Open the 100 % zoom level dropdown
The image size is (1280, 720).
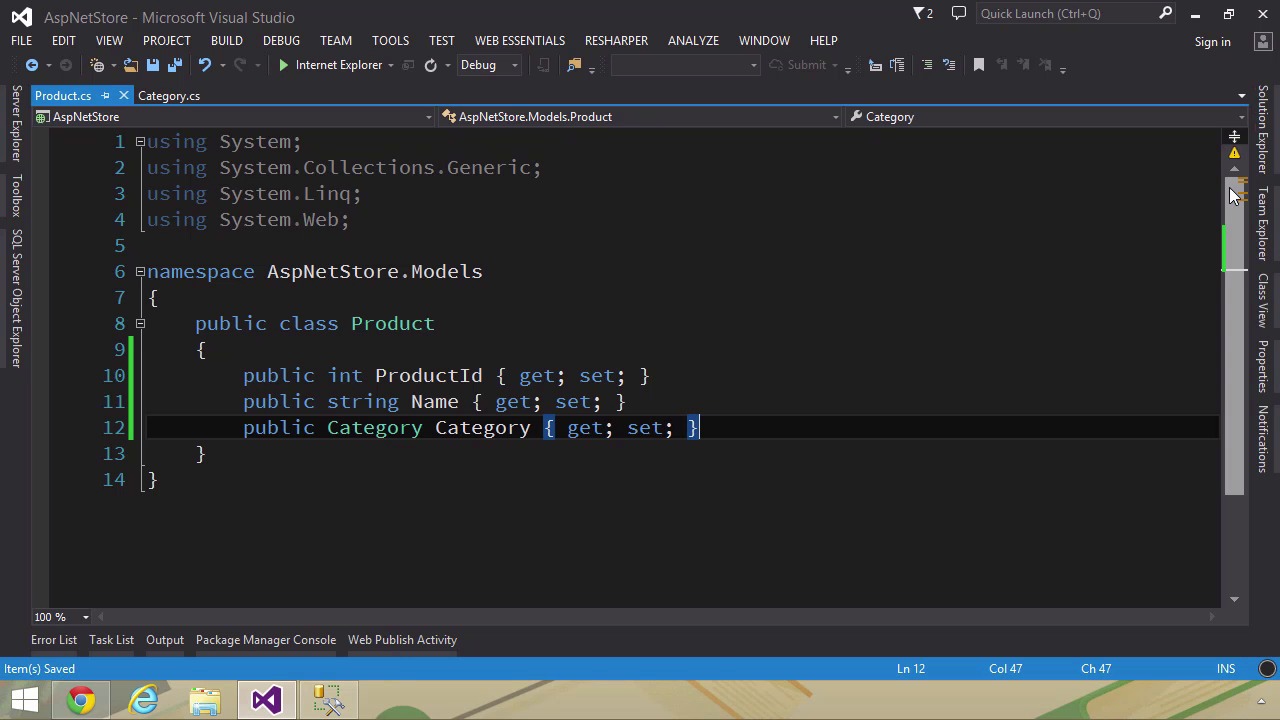85,617
